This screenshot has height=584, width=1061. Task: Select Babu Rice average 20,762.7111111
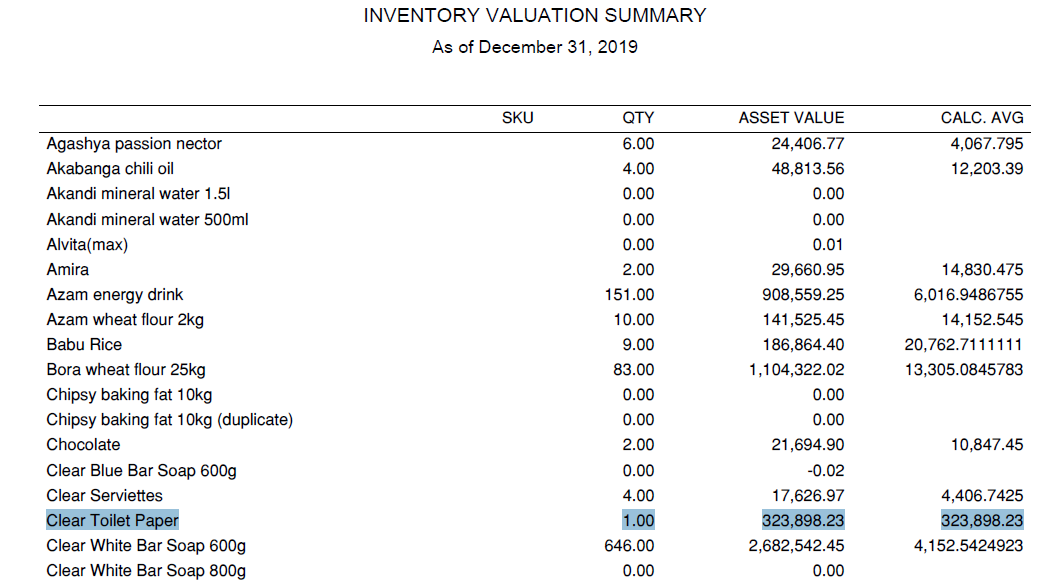(963, 345)
